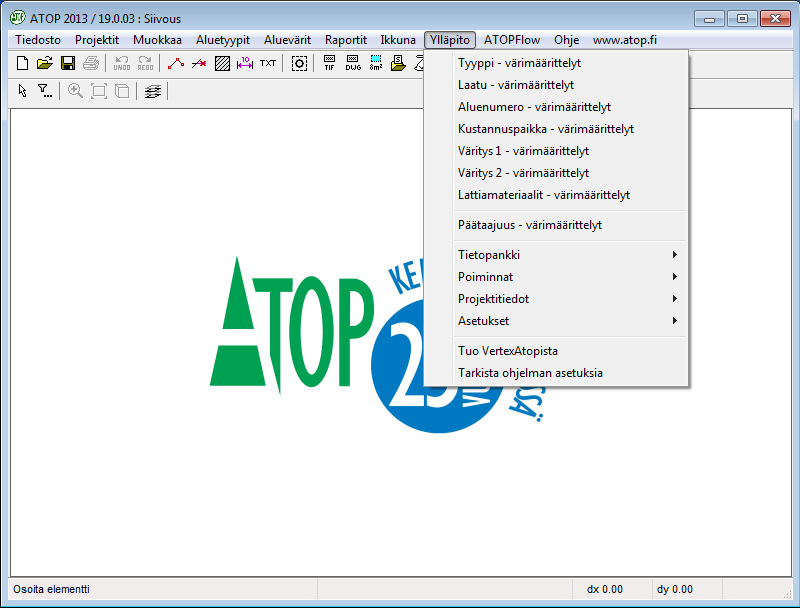Select the TXT text tool
The image size is (800, 608).
point(268,63)
